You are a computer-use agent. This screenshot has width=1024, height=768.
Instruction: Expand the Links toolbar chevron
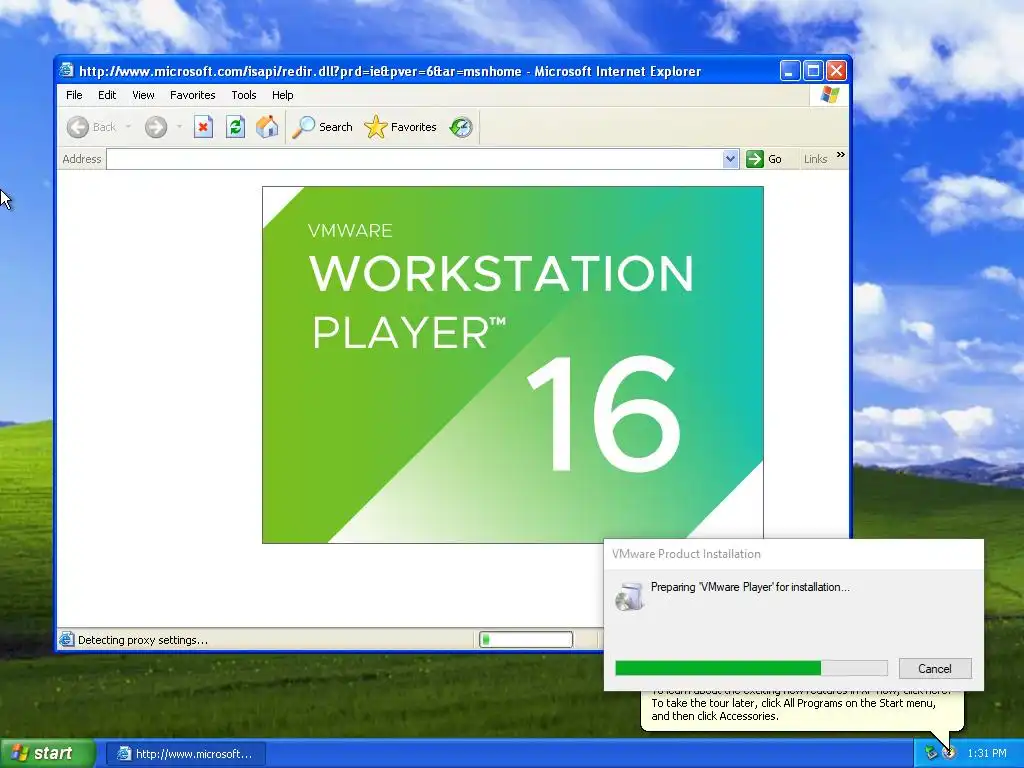click(840, 155)
